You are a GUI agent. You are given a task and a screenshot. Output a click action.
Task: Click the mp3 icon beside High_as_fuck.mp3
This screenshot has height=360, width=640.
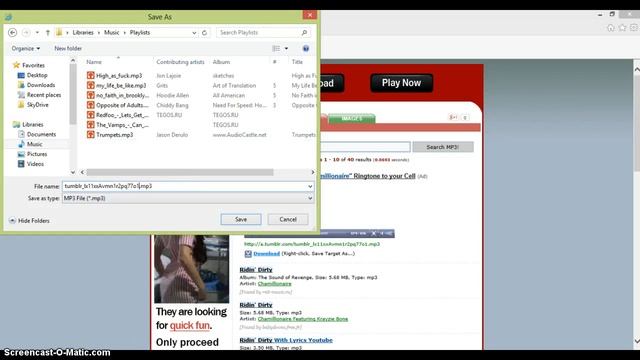tap(91, 76)
